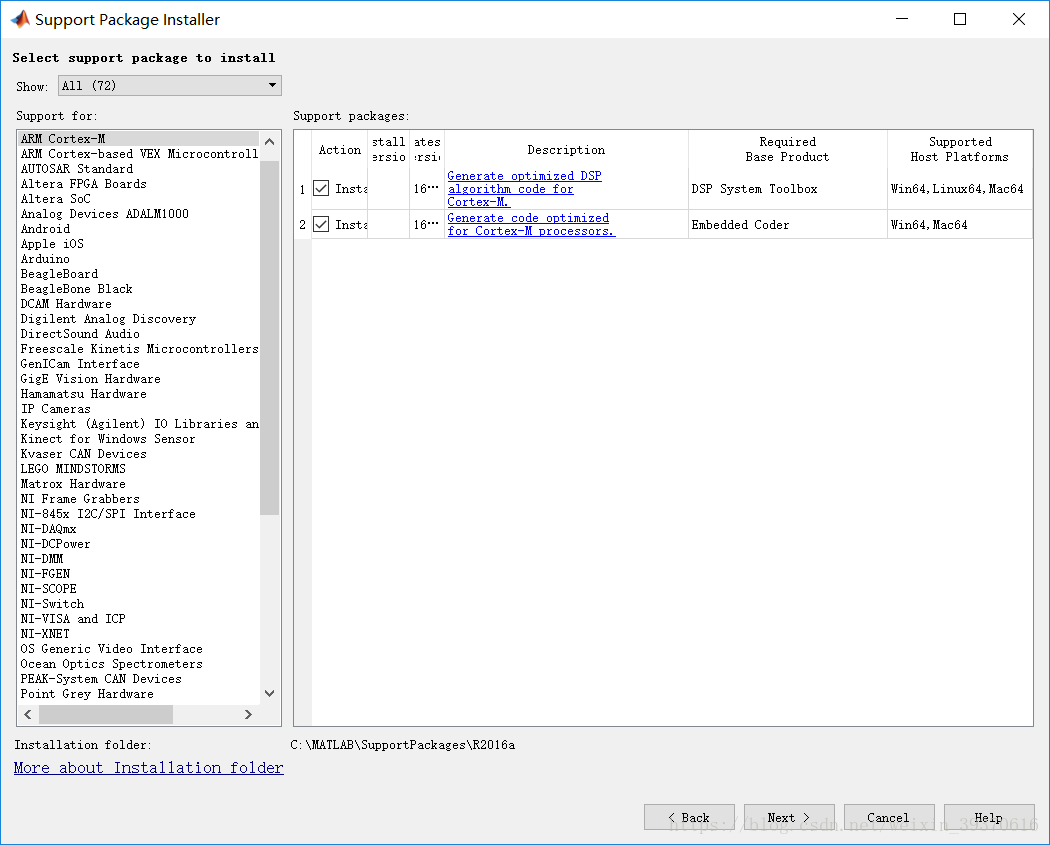Viewport: 1050px width, 845px height.
Task: Select GenICam Interface entry
Action: click(x=139, y=364)
